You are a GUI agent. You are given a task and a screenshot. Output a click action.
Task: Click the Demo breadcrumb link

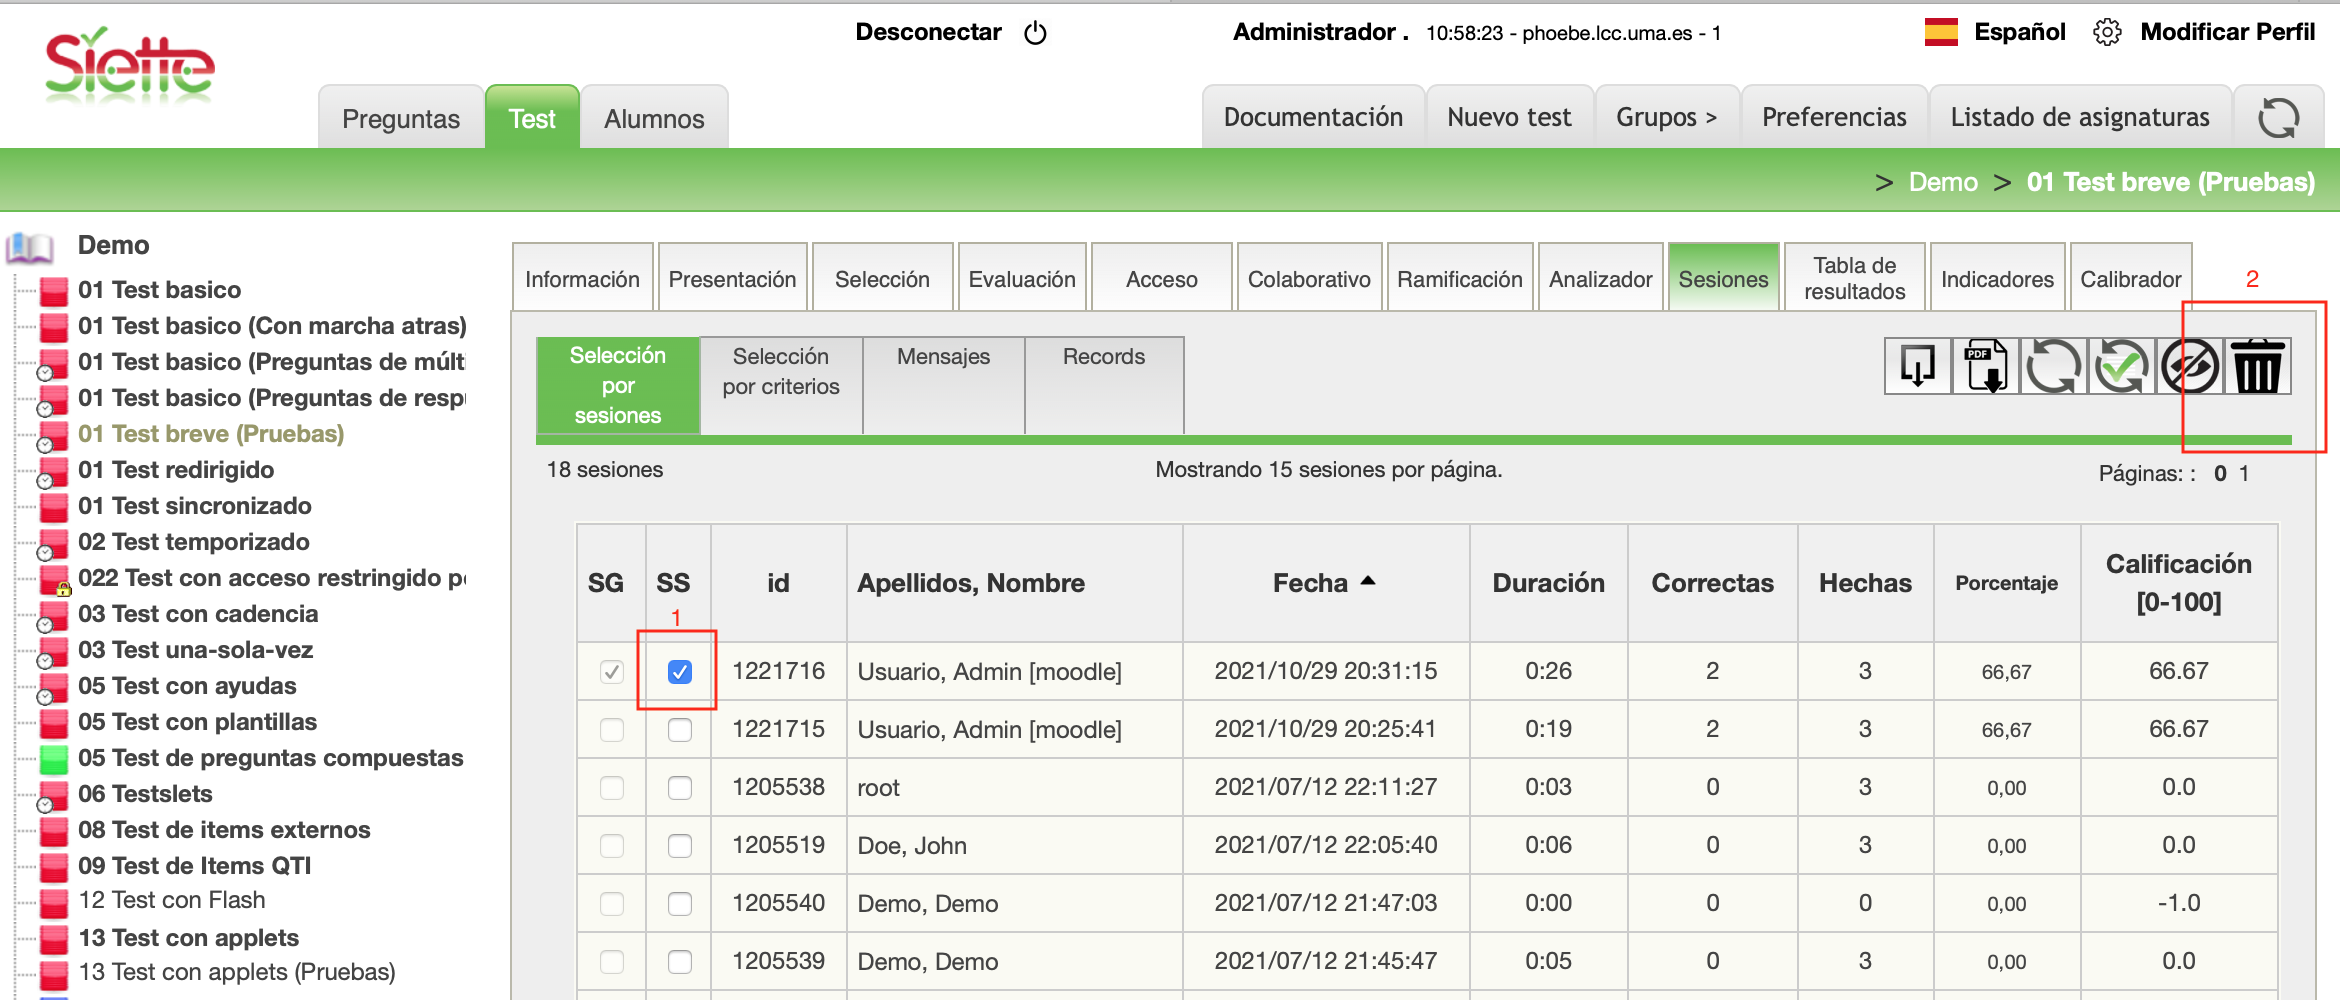tap(1942, 182)
